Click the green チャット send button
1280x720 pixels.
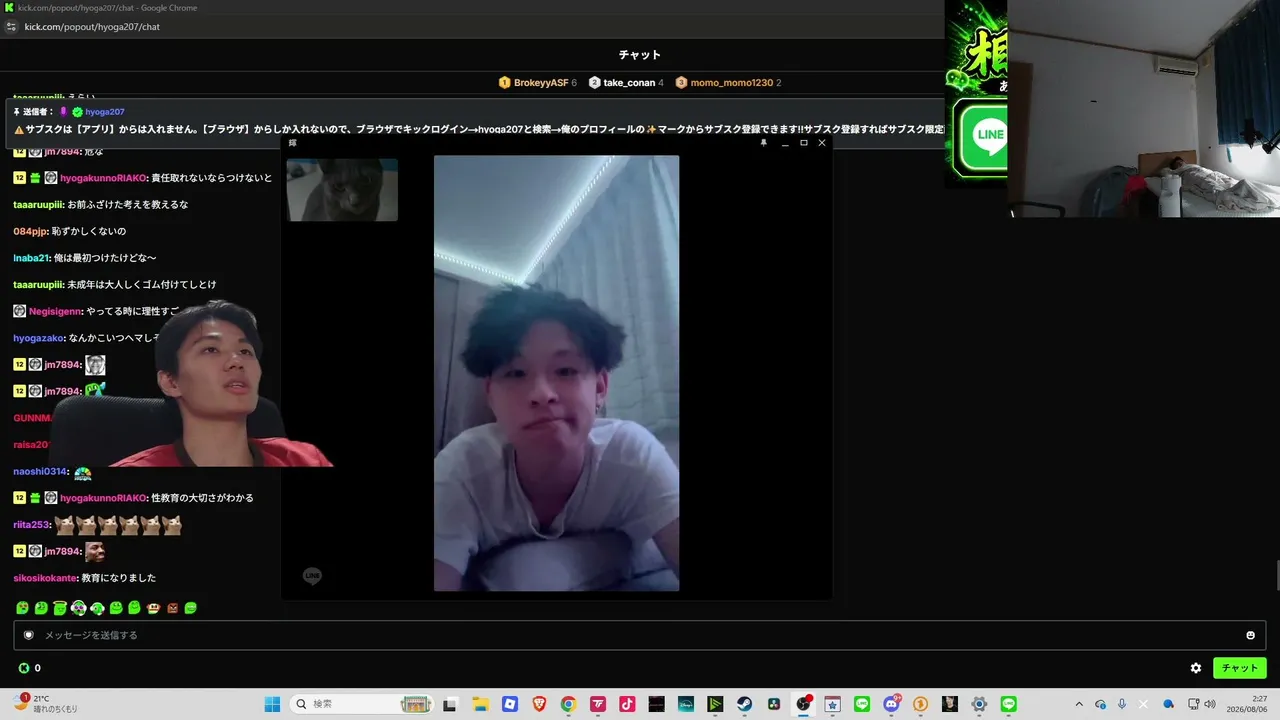click(x=1239, y=668)
